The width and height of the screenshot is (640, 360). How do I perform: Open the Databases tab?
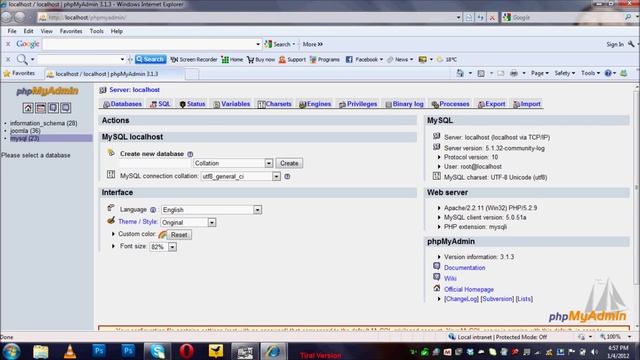(122, 104)
